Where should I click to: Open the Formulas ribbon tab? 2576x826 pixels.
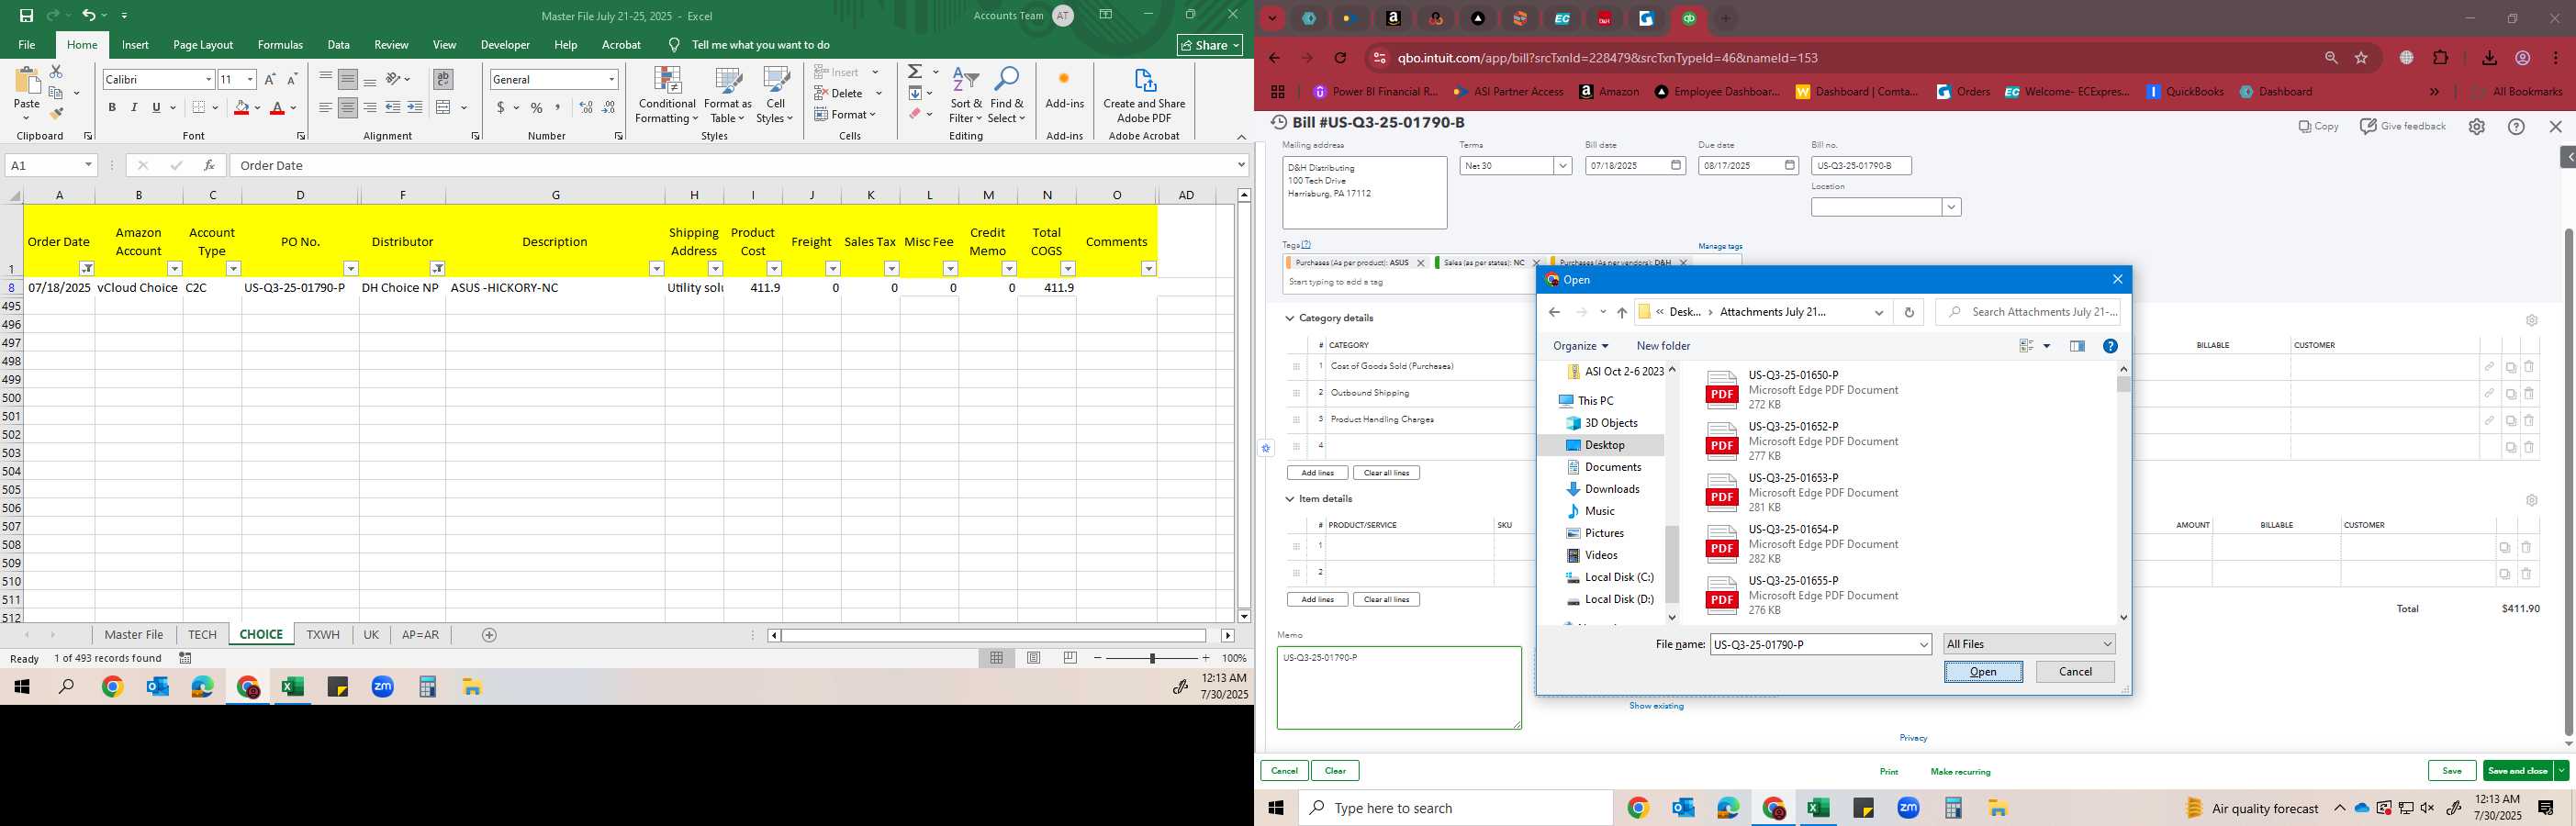(x=280, y=45)
